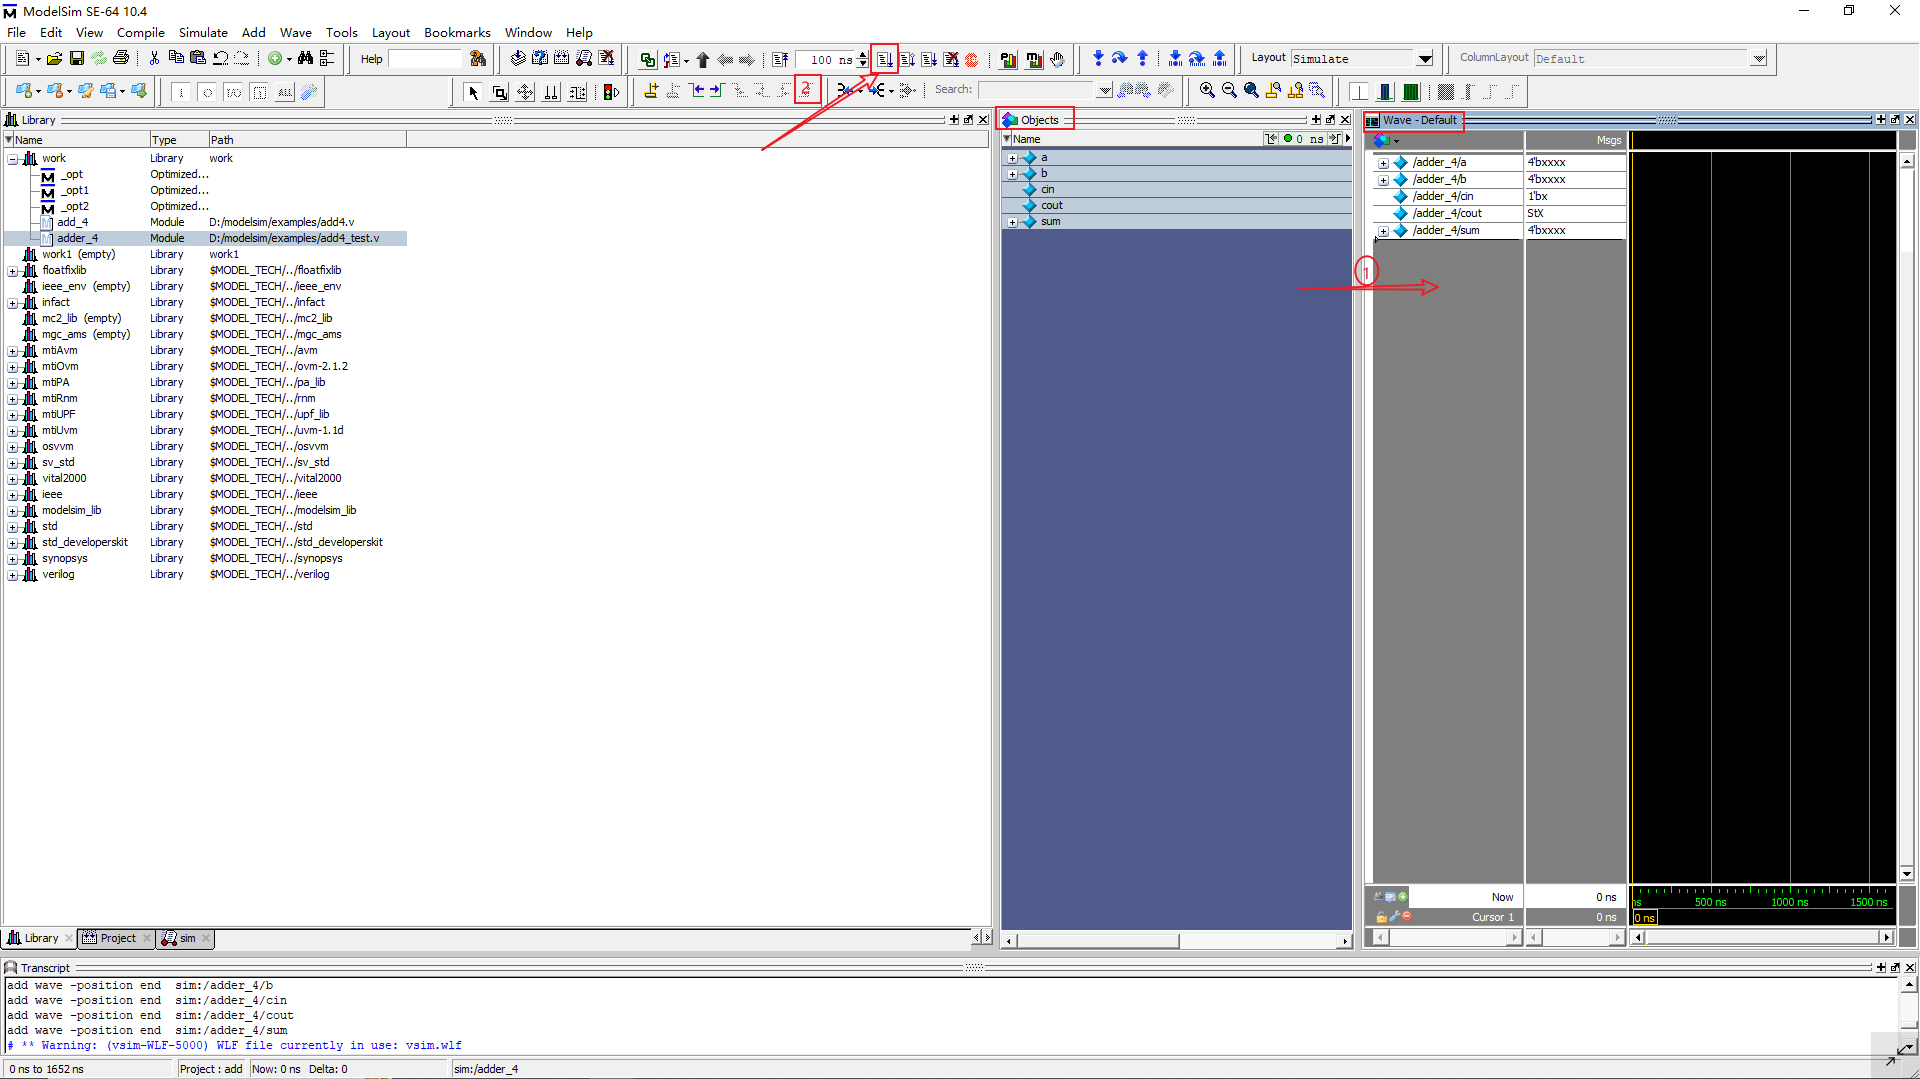1920x1079 pixels.
Task: Click the Step Out up-arrow icon
Action: [x=1142, y=59]
